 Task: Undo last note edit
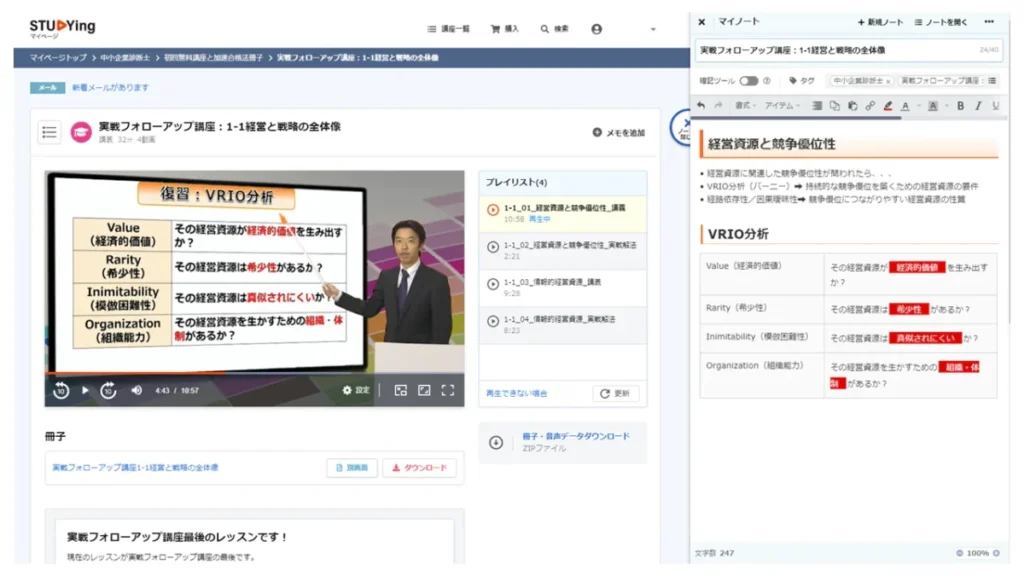coord(701,105)
